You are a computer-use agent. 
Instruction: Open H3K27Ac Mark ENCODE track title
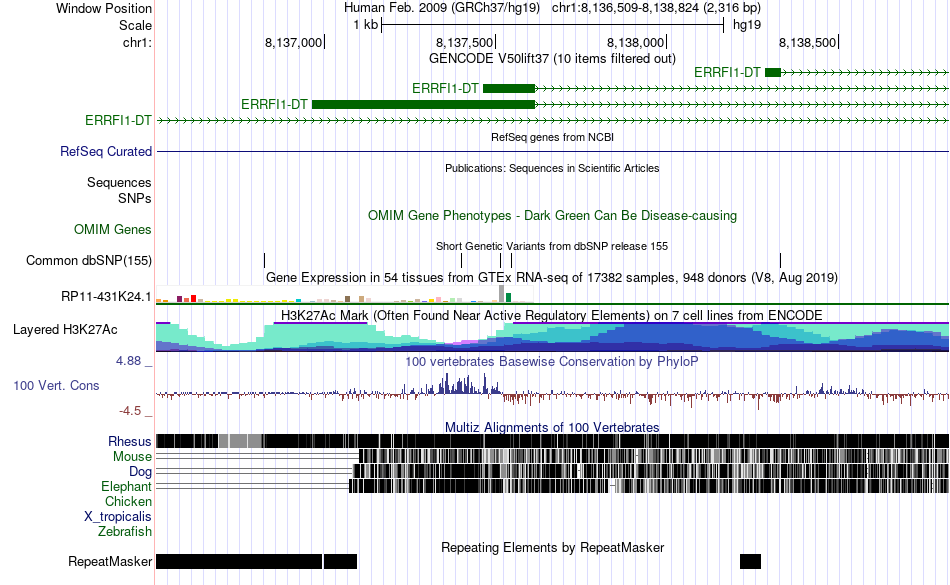click(x=552, y=316)
